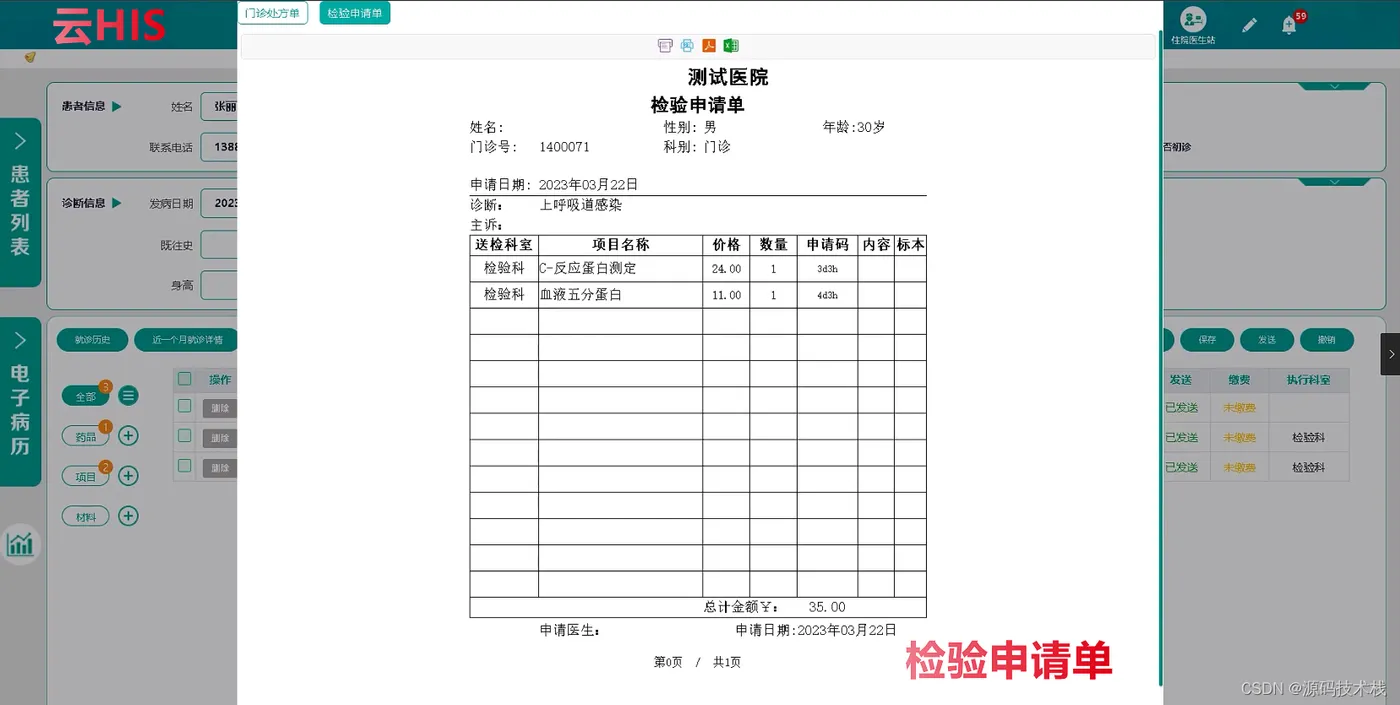
Task: Click the 发送 button
Action: [x=1267, y=340]
